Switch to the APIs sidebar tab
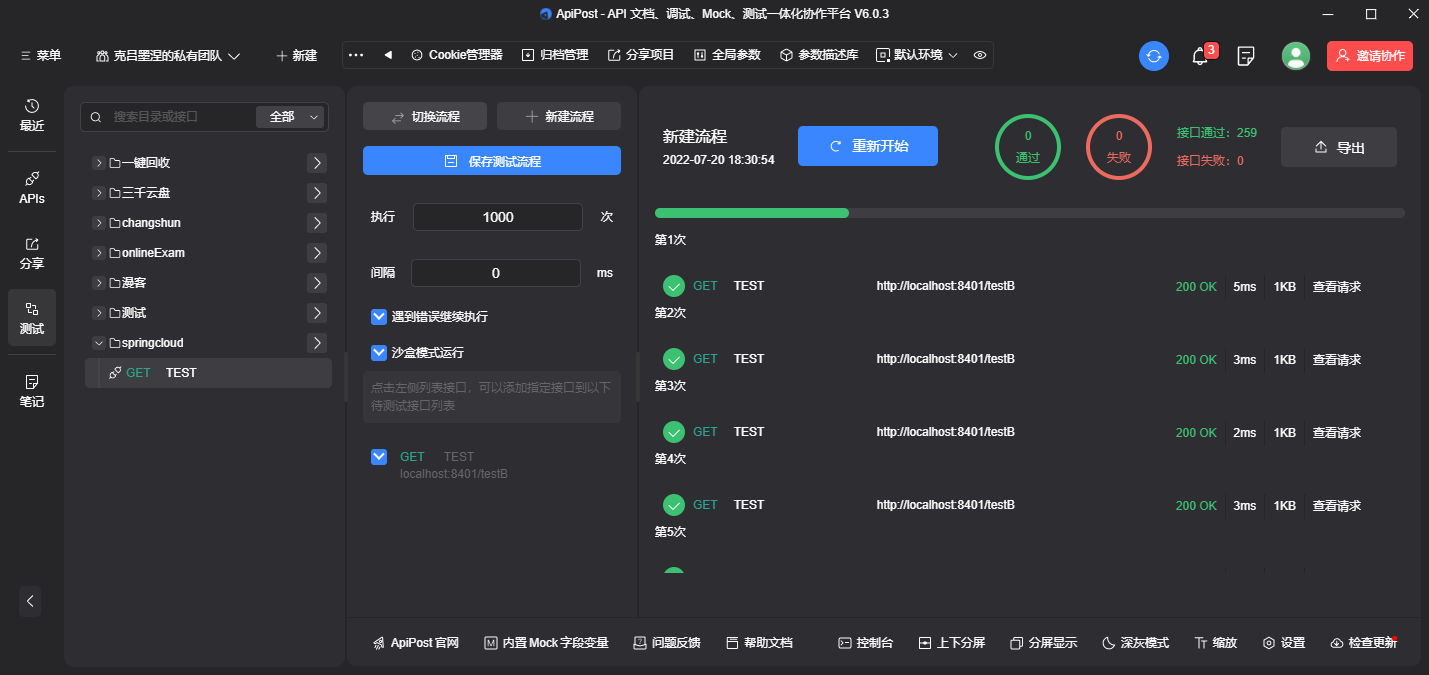Screen dimensions: 1429x675 coord(32,187)
